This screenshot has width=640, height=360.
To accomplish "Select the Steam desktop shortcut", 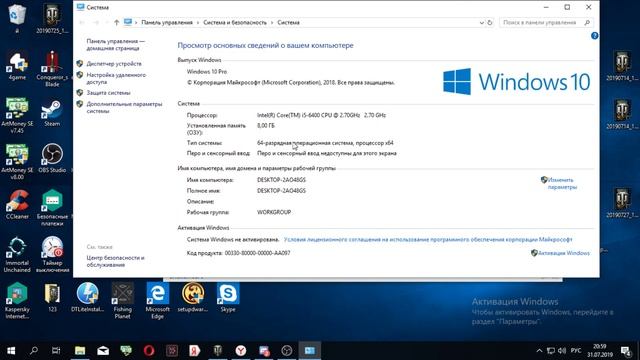I will pos(52,113).
